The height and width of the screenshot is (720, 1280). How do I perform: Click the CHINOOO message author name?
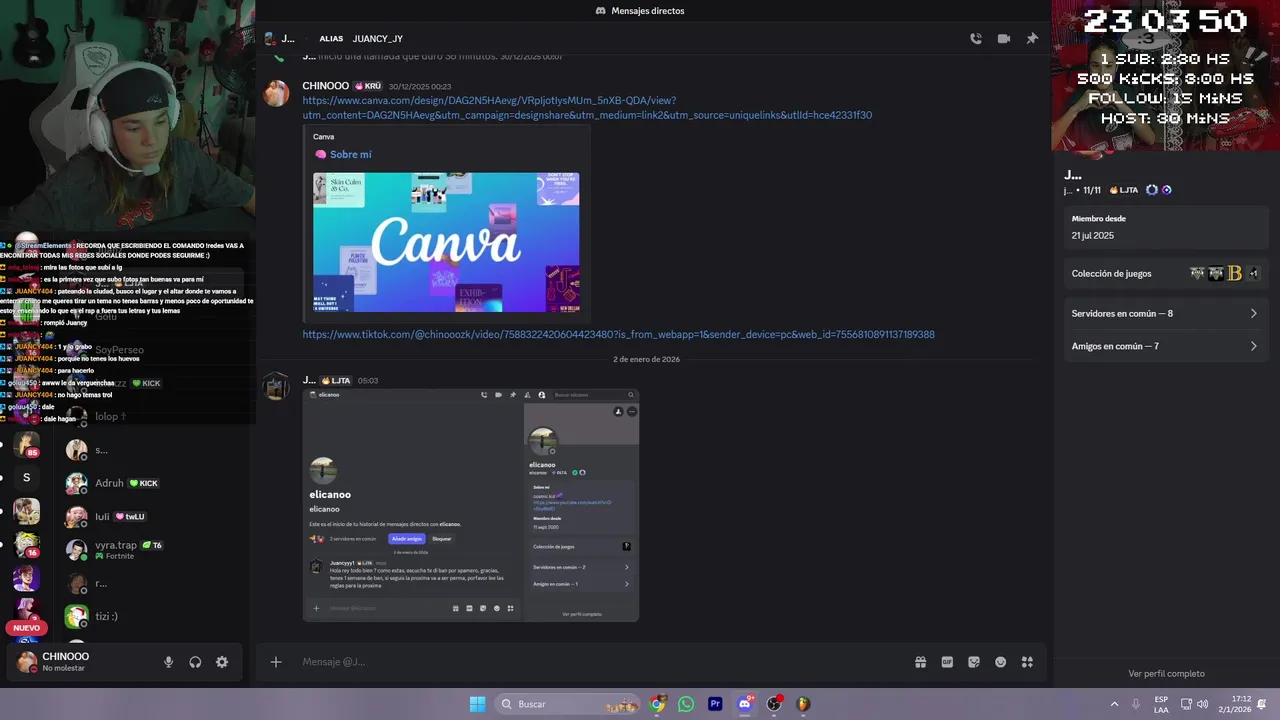point(326,86)
